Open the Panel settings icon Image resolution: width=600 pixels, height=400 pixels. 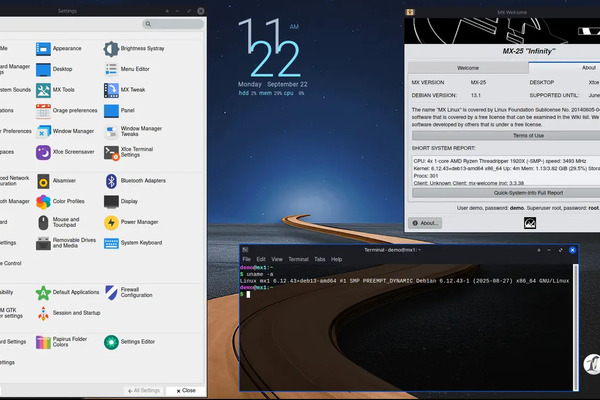[111, 111]
